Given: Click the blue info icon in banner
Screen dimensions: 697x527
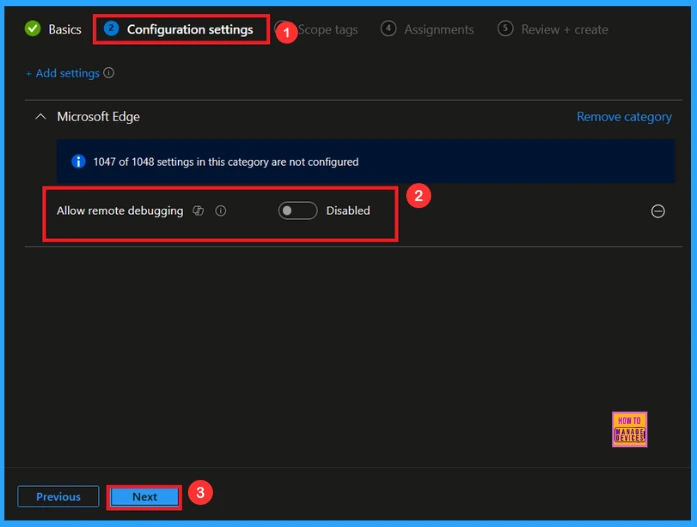Looking at the screenshot, I should click(x=78, y=161).
